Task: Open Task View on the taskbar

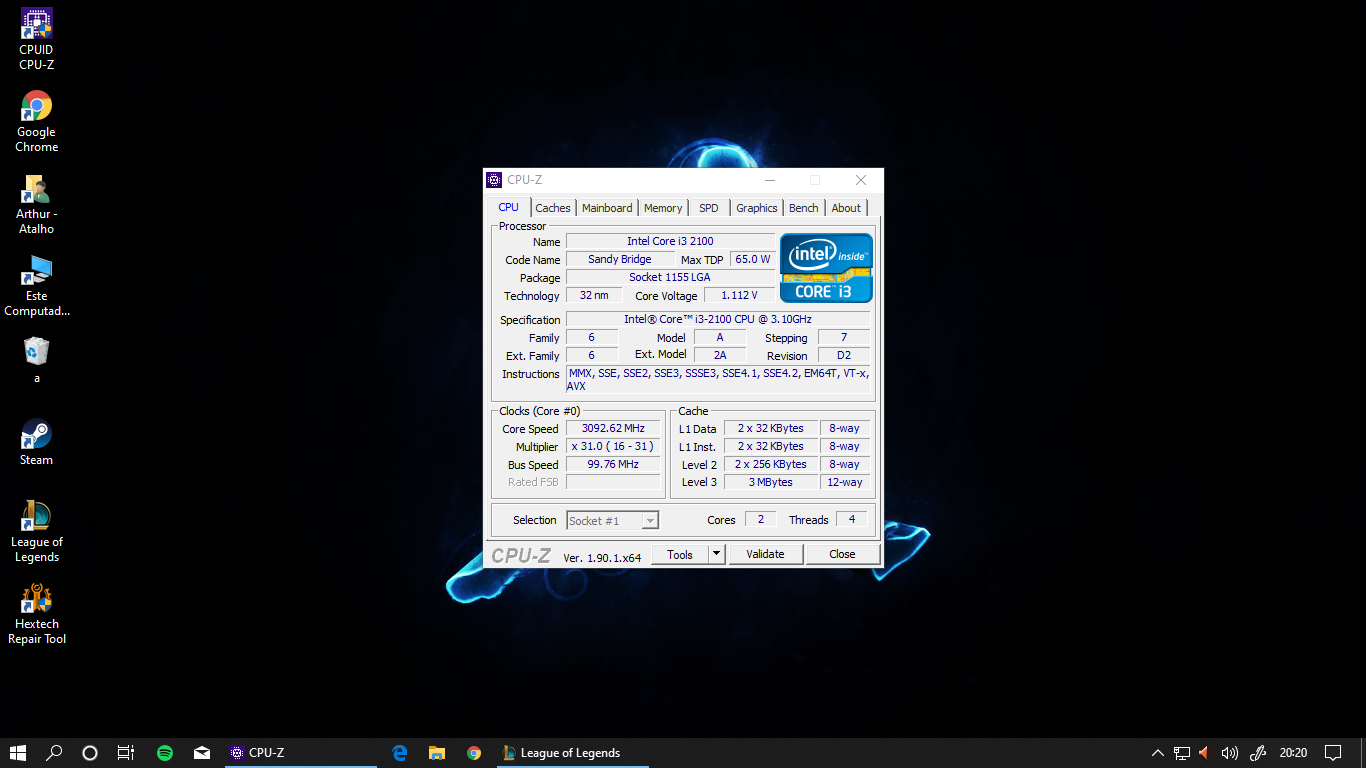Action: click(x=125, y=753)
